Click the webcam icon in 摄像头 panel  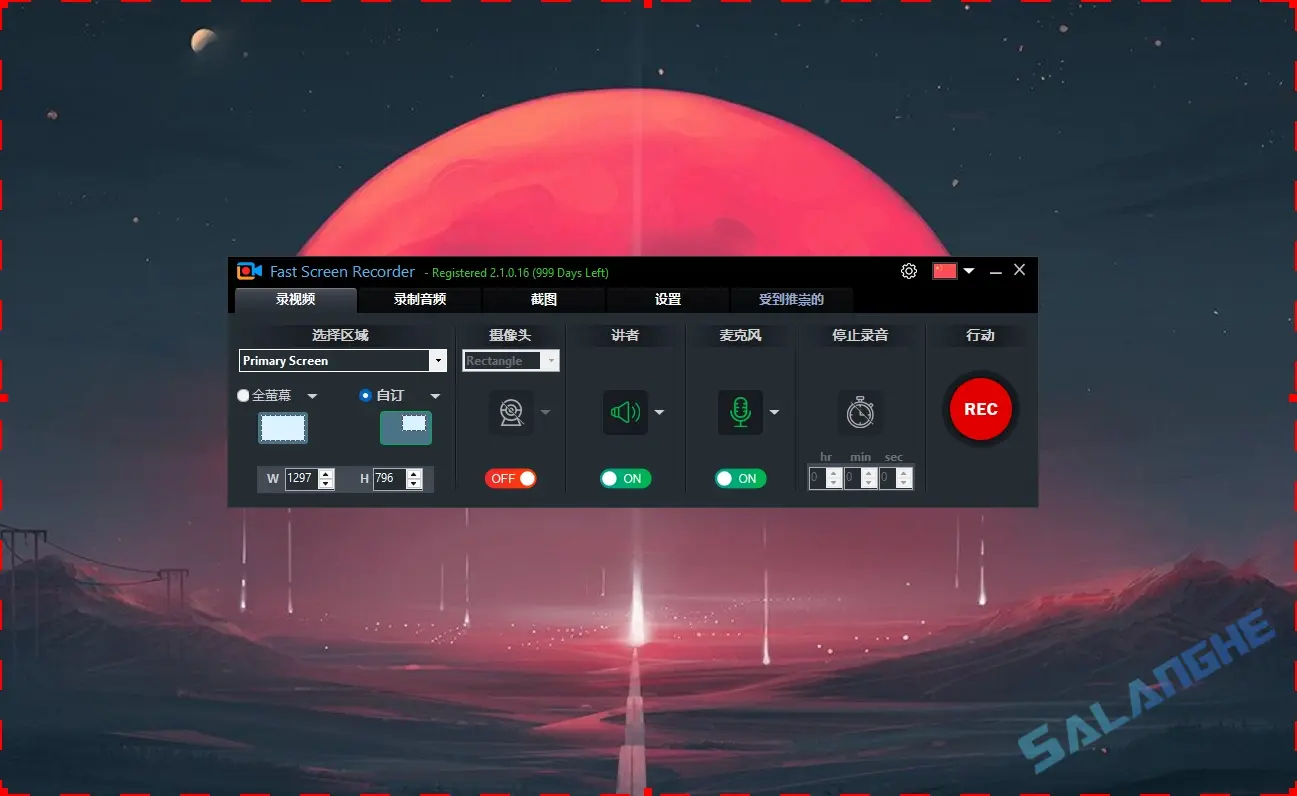(511, 412)
